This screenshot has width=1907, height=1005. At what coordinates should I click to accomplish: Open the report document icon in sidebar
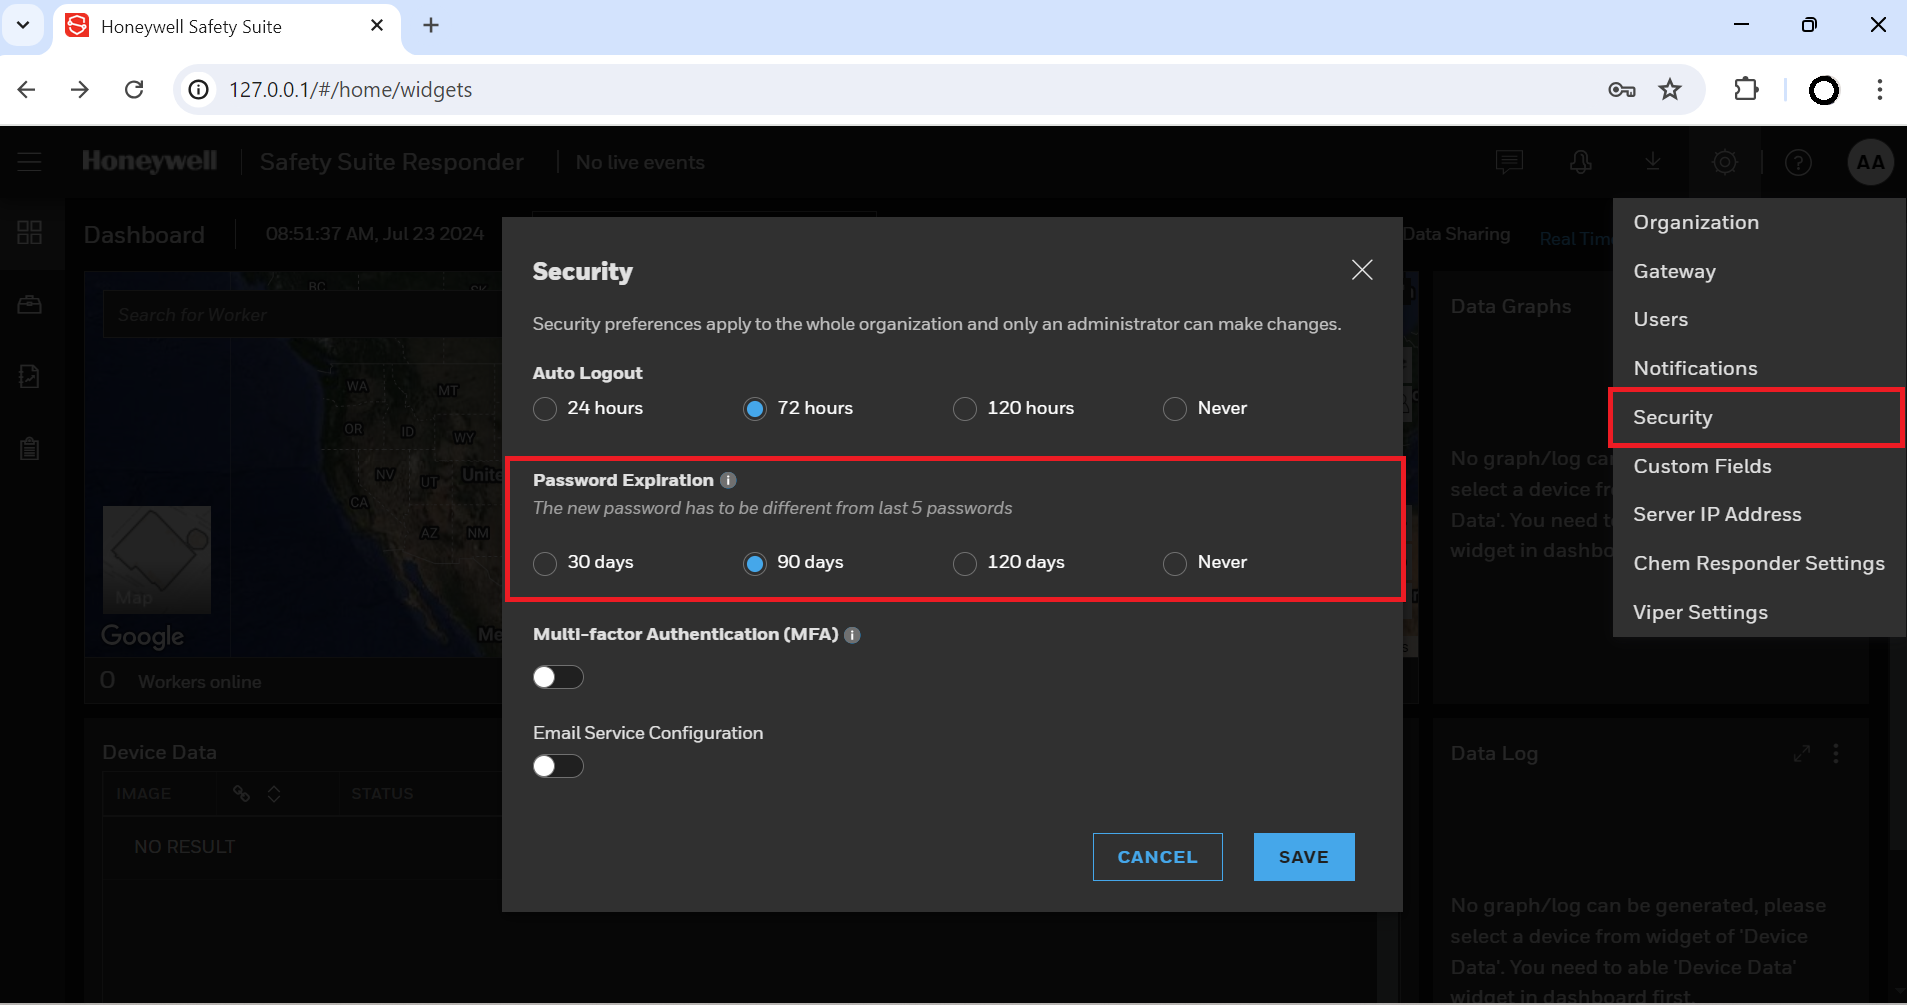pyautogui.click(x=30, y=377)
